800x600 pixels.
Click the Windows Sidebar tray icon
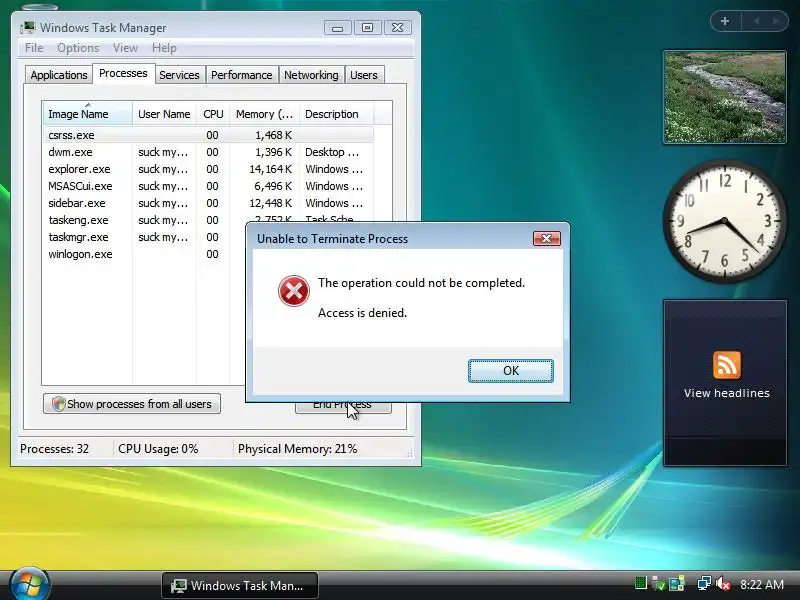point(677,584)
